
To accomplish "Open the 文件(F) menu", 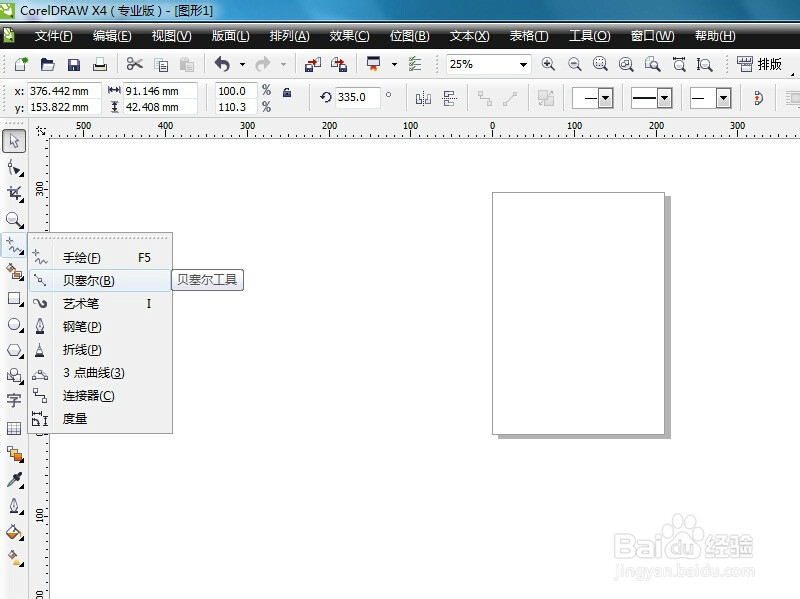I will (x=54, y=36).
